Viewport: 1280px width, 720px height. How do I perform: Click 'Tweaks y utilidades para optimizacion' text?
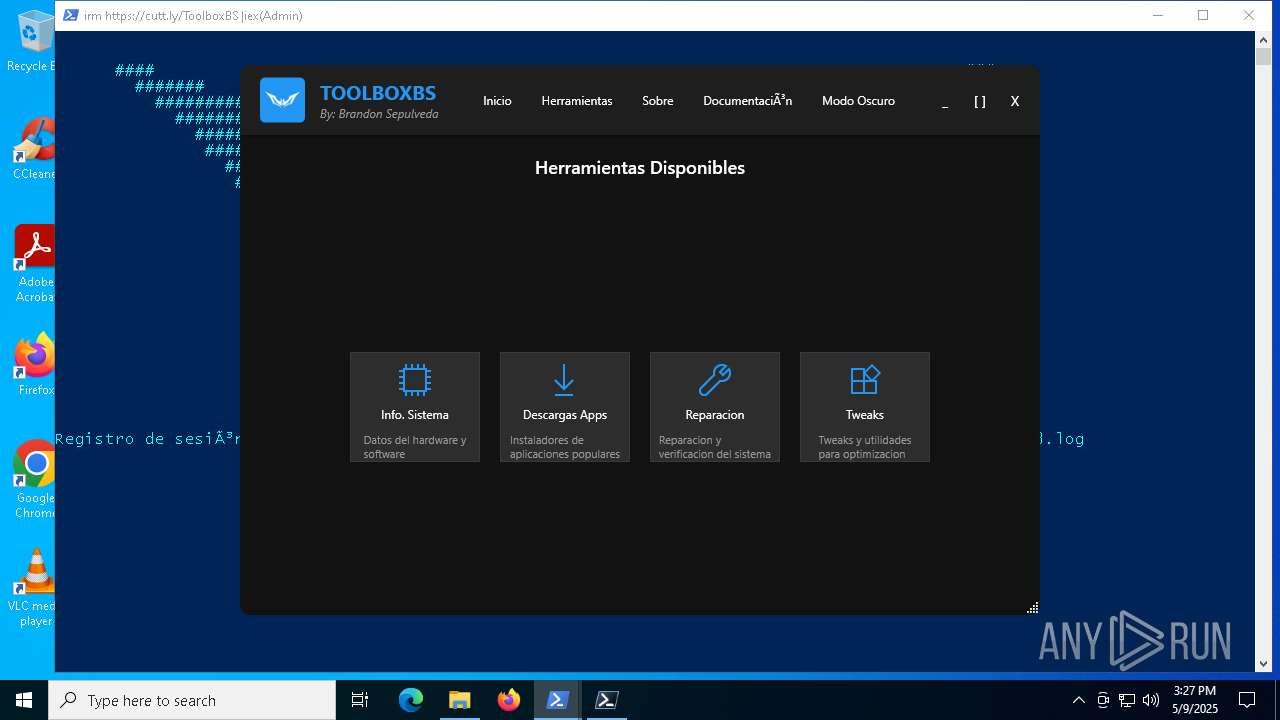pos(865,447)
